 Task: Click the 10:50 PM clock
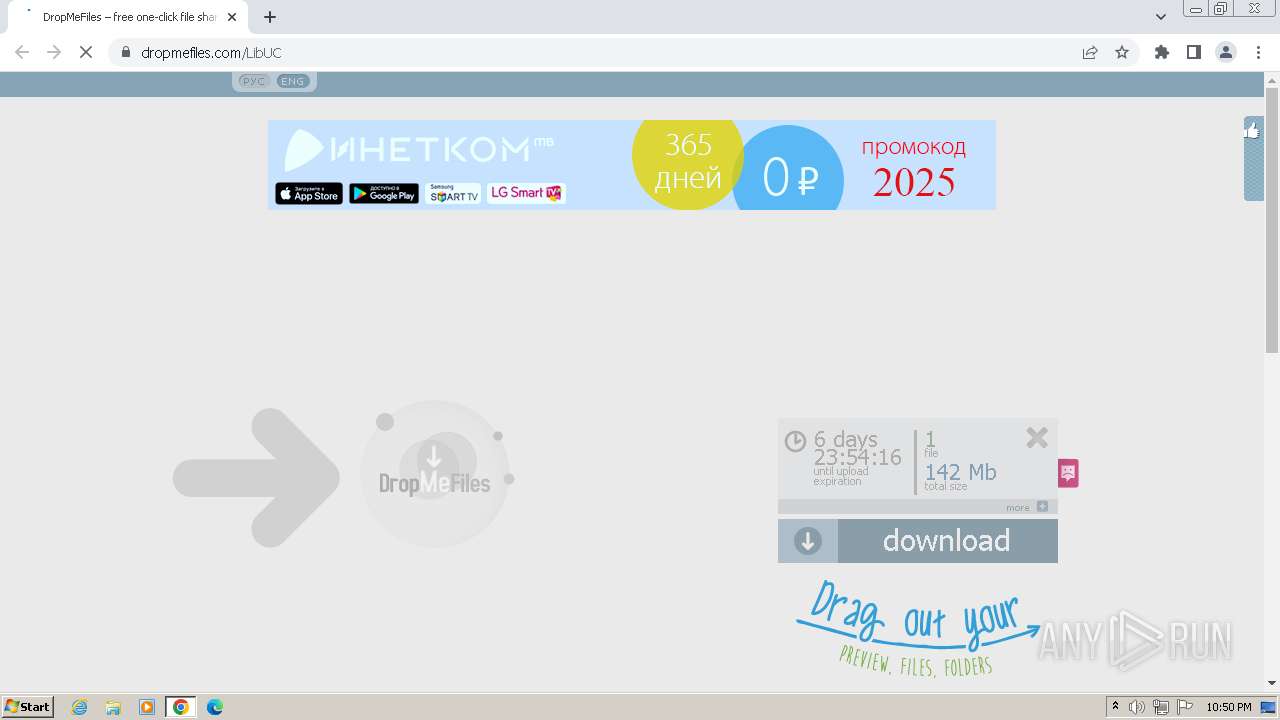point(1229,707)
